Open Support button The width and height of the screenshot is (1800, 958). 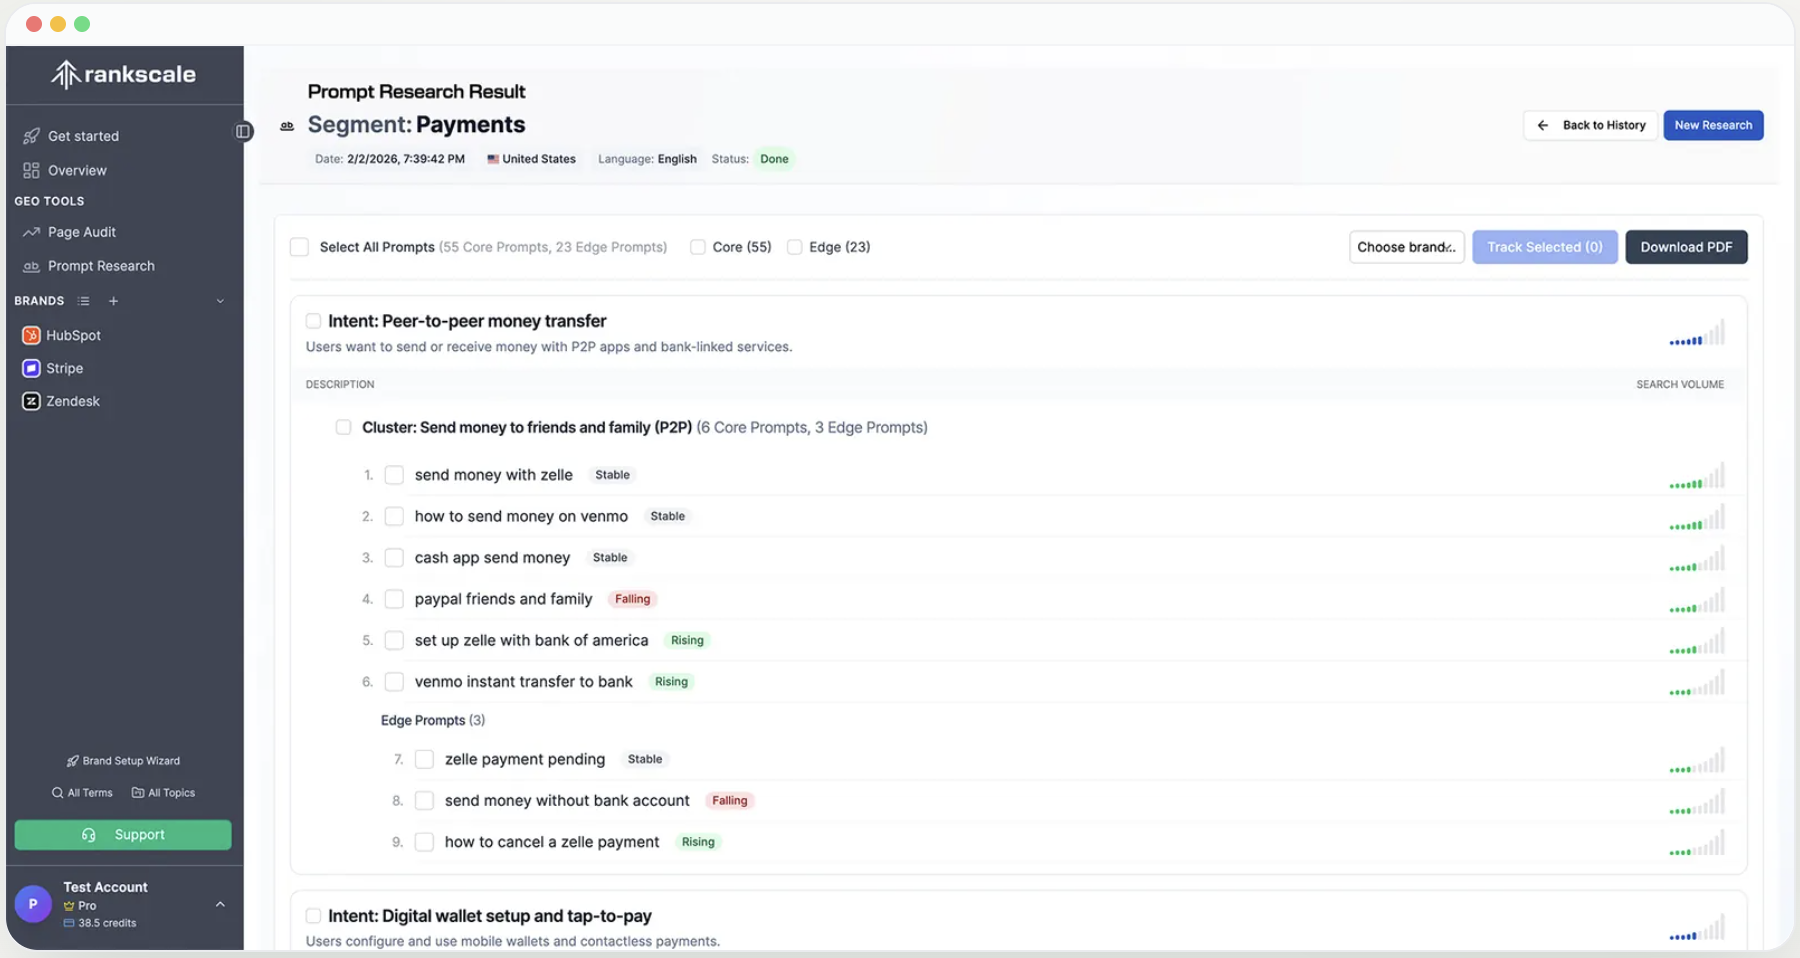pyautogui.click(x=123, y=835)
